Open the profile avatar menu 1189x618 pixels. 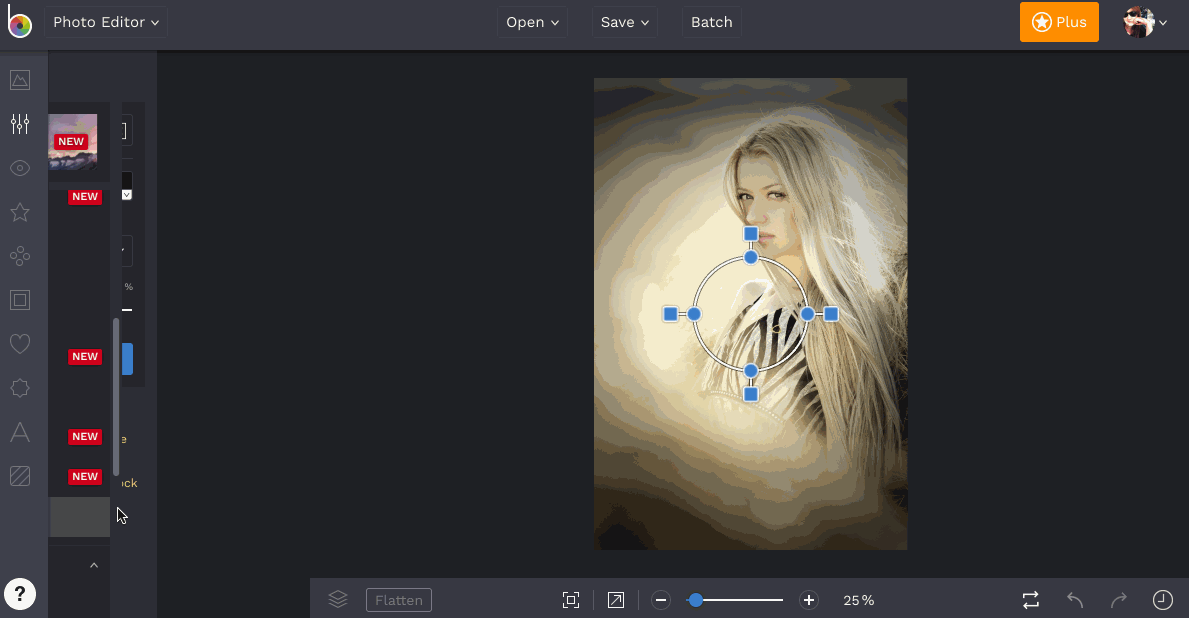[1144, 22]
